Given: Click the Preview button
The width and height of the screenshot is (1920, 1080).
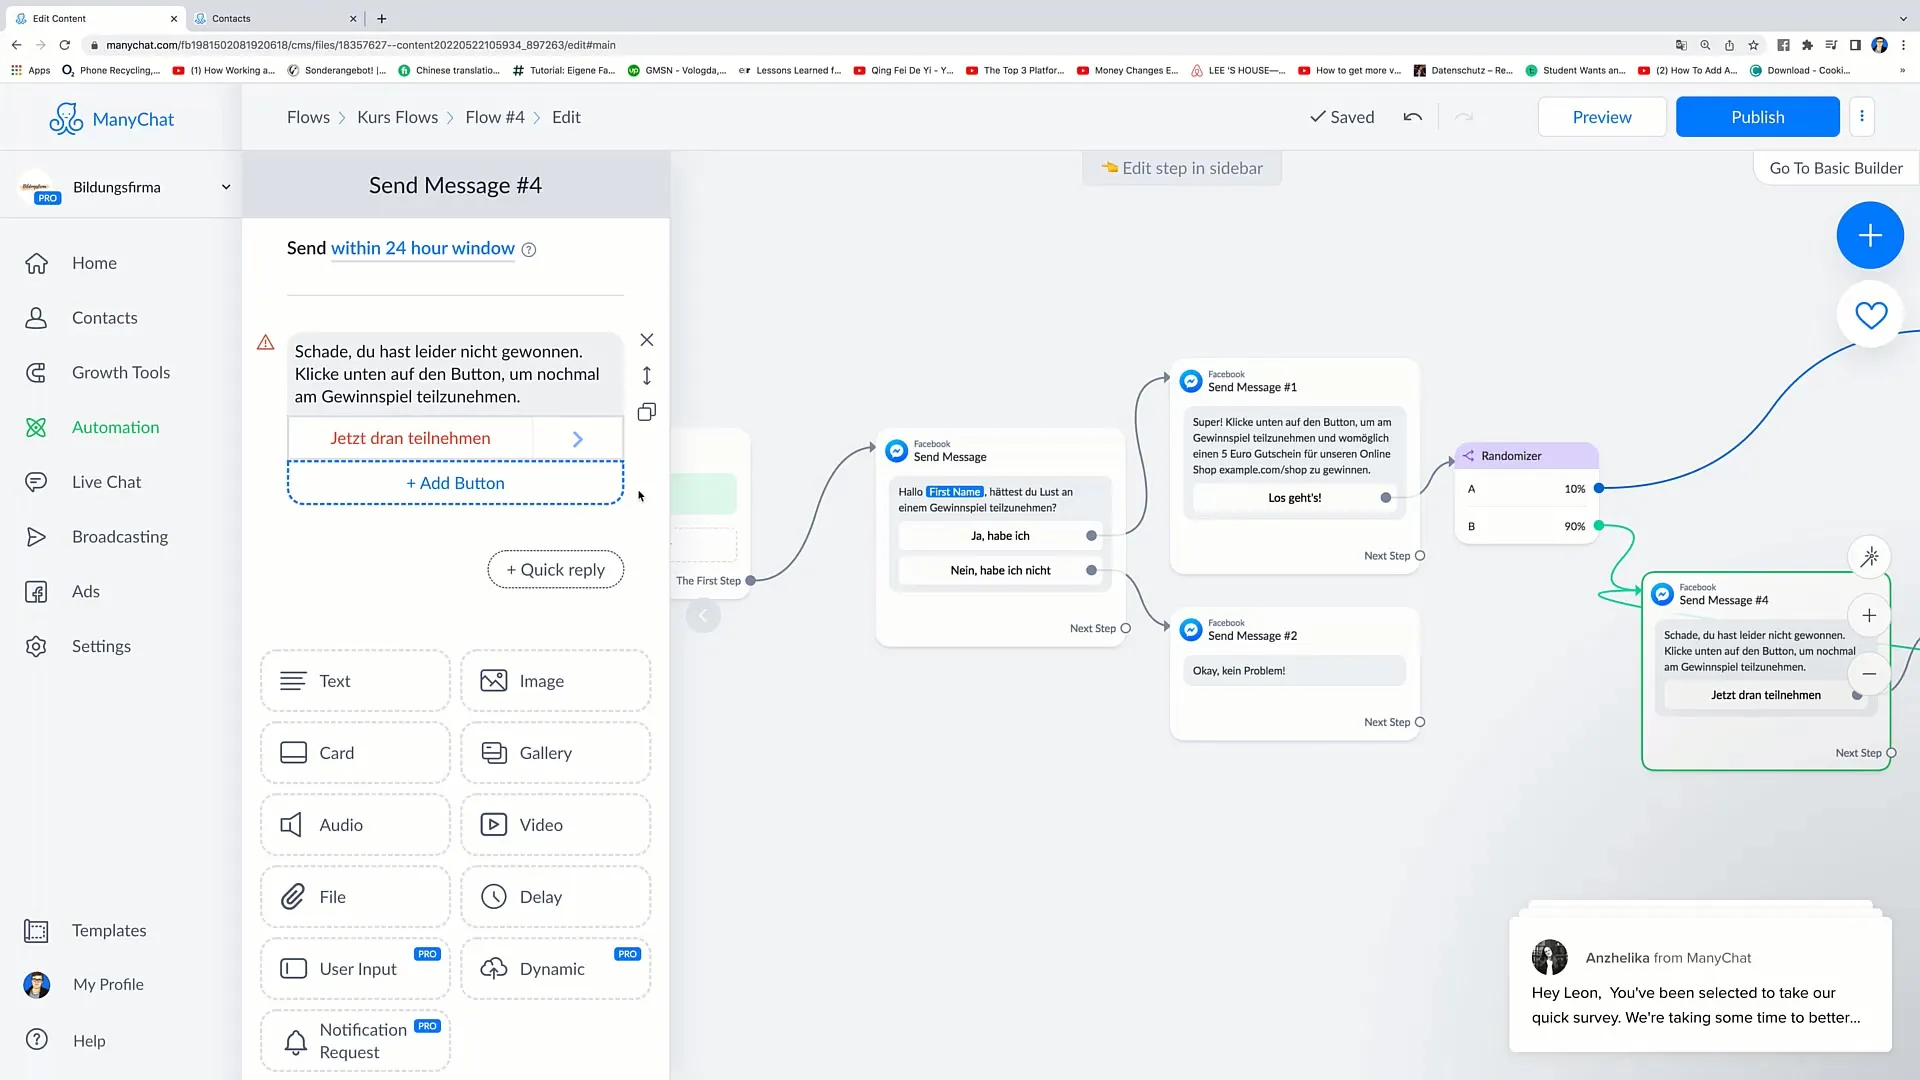Looking at the screenshot, I should [1602, 116].
